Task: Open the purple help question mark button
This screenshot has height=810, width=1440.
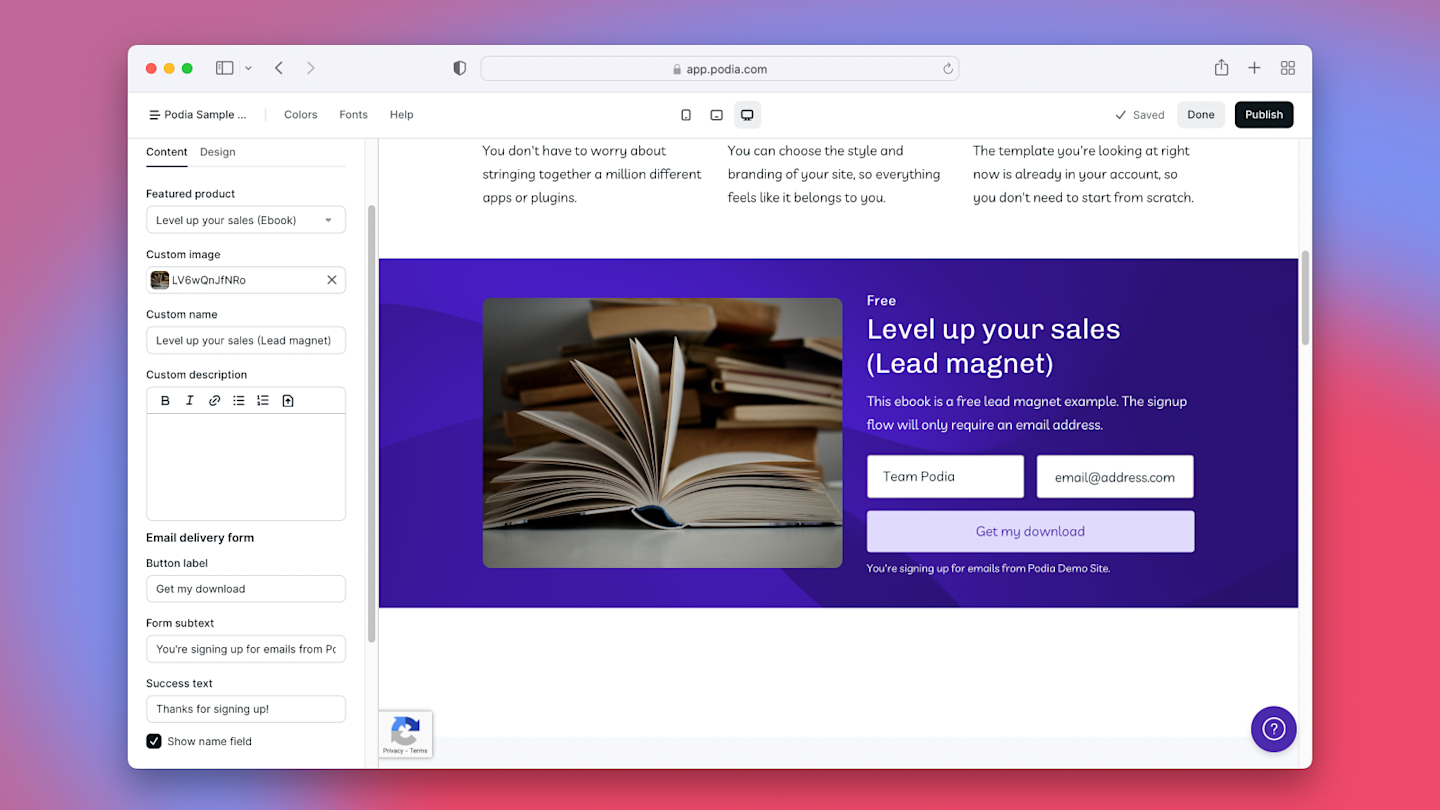Action: point(1274,729)
